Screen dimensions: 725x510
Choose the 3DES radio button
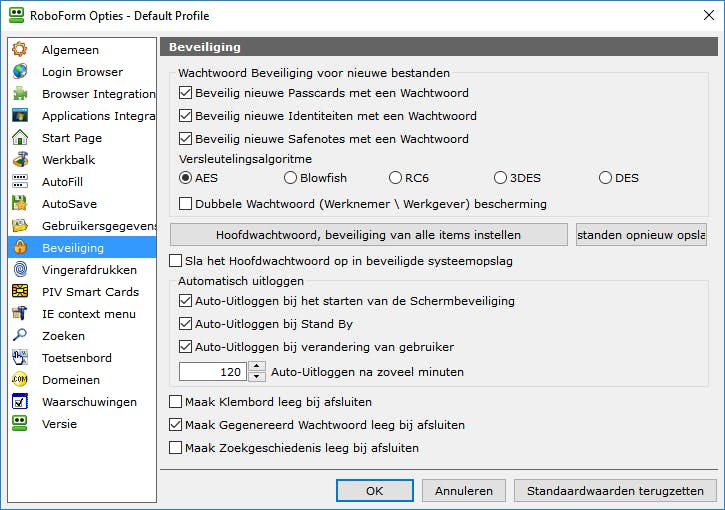(500, 178)
